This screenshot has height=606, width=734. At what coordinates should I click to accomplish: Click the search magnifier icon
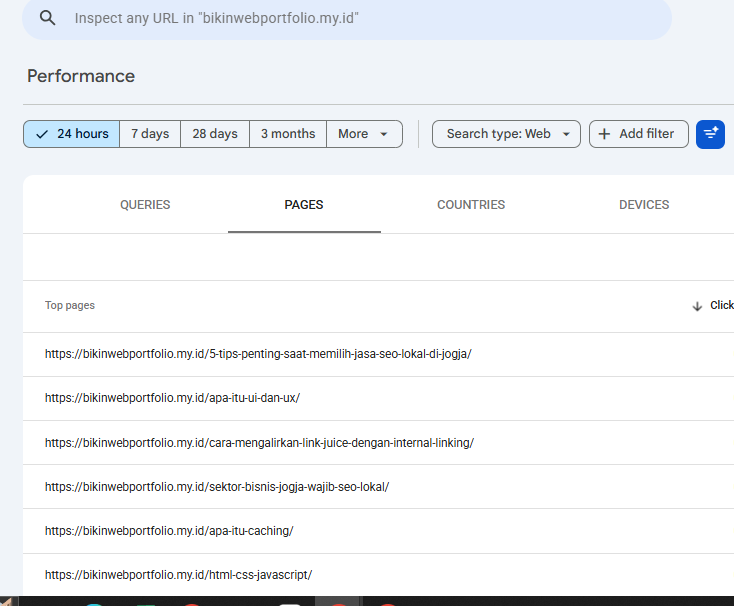[x=47, y=18]
